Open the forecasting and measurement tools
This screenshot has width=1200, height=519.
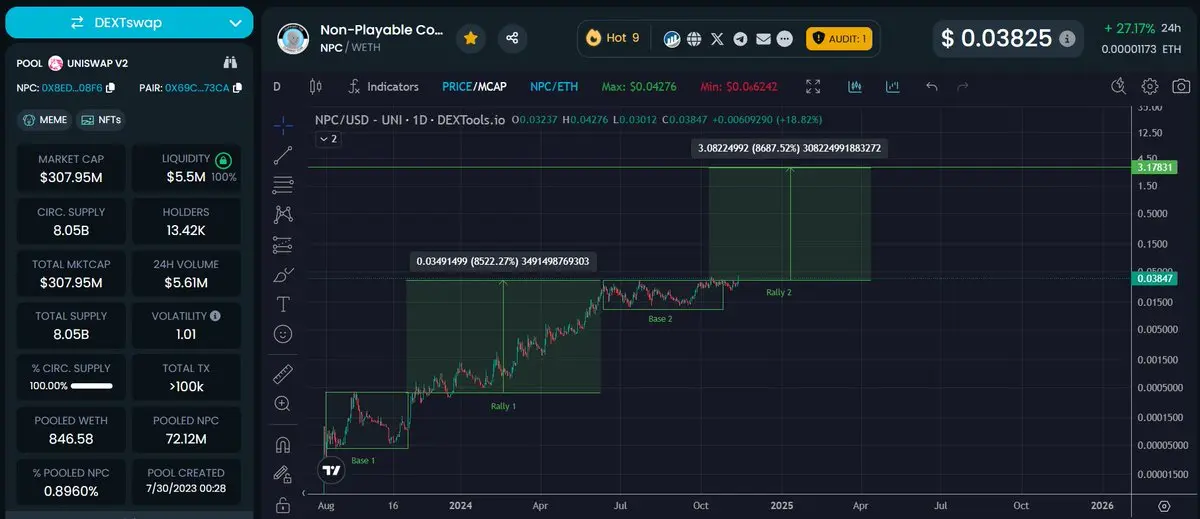pos(283,244)
